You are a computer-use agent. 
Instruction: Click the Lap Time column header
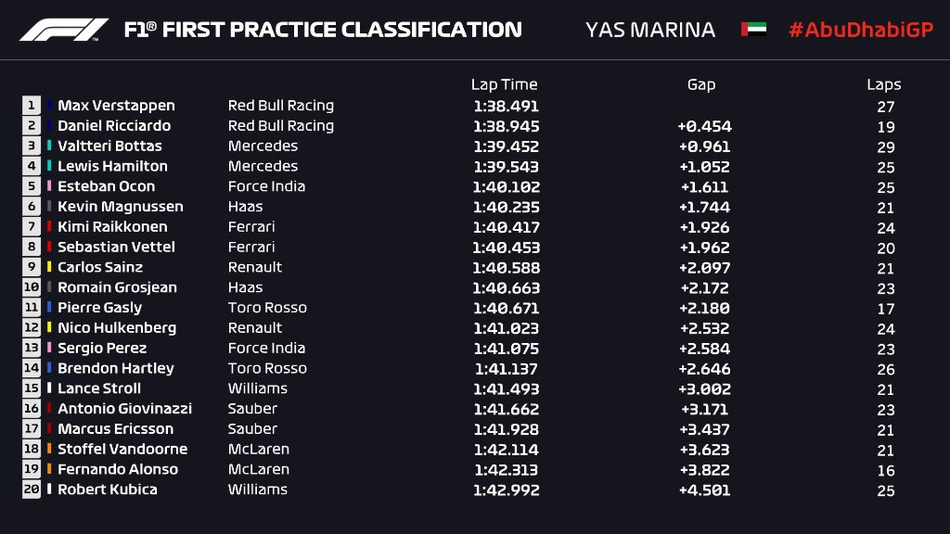(x=504, y=85)
